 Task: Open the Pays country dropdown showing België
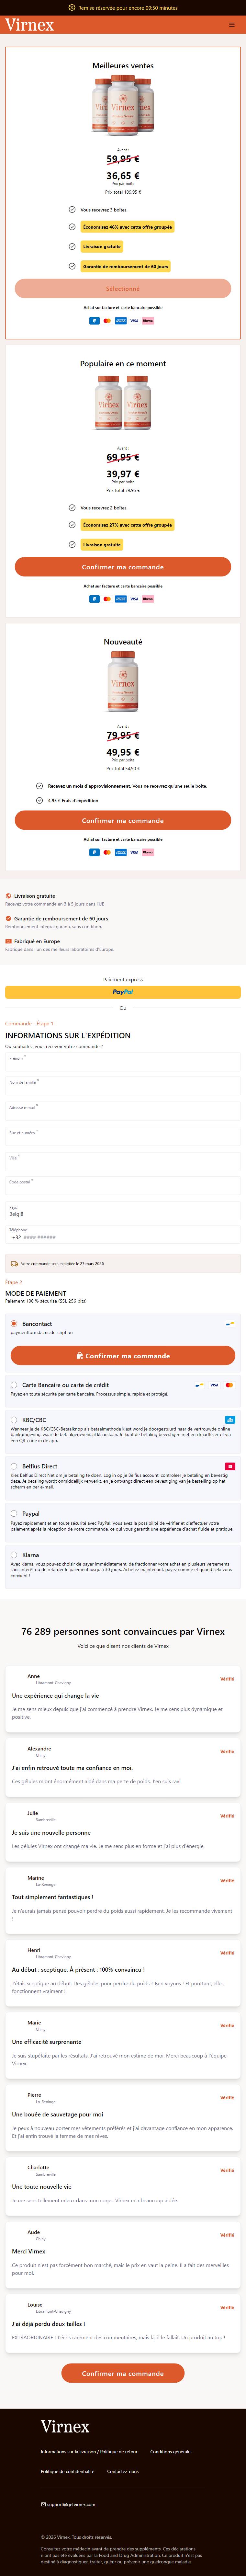(x=123, y=1211)
